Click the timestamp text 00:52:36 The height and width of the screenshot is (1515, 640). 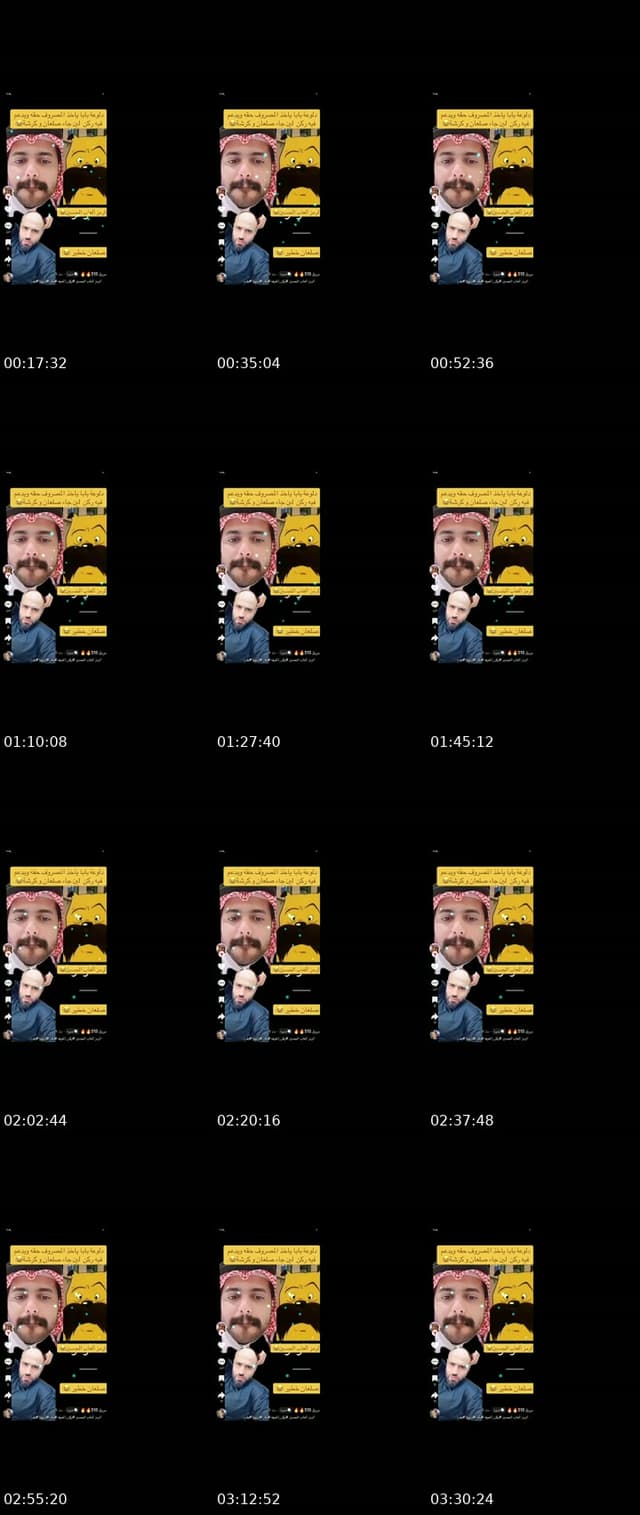click(x=462, y=363)
